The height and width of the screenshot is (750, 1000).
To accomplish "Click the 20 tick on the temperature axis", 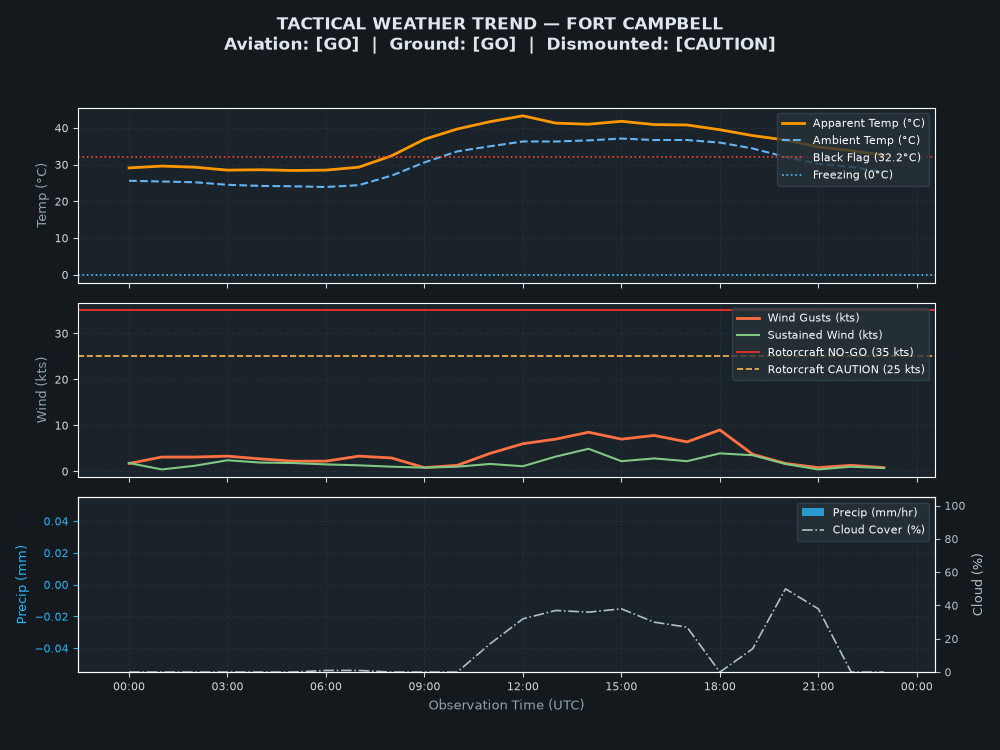I will click(62, 202).
